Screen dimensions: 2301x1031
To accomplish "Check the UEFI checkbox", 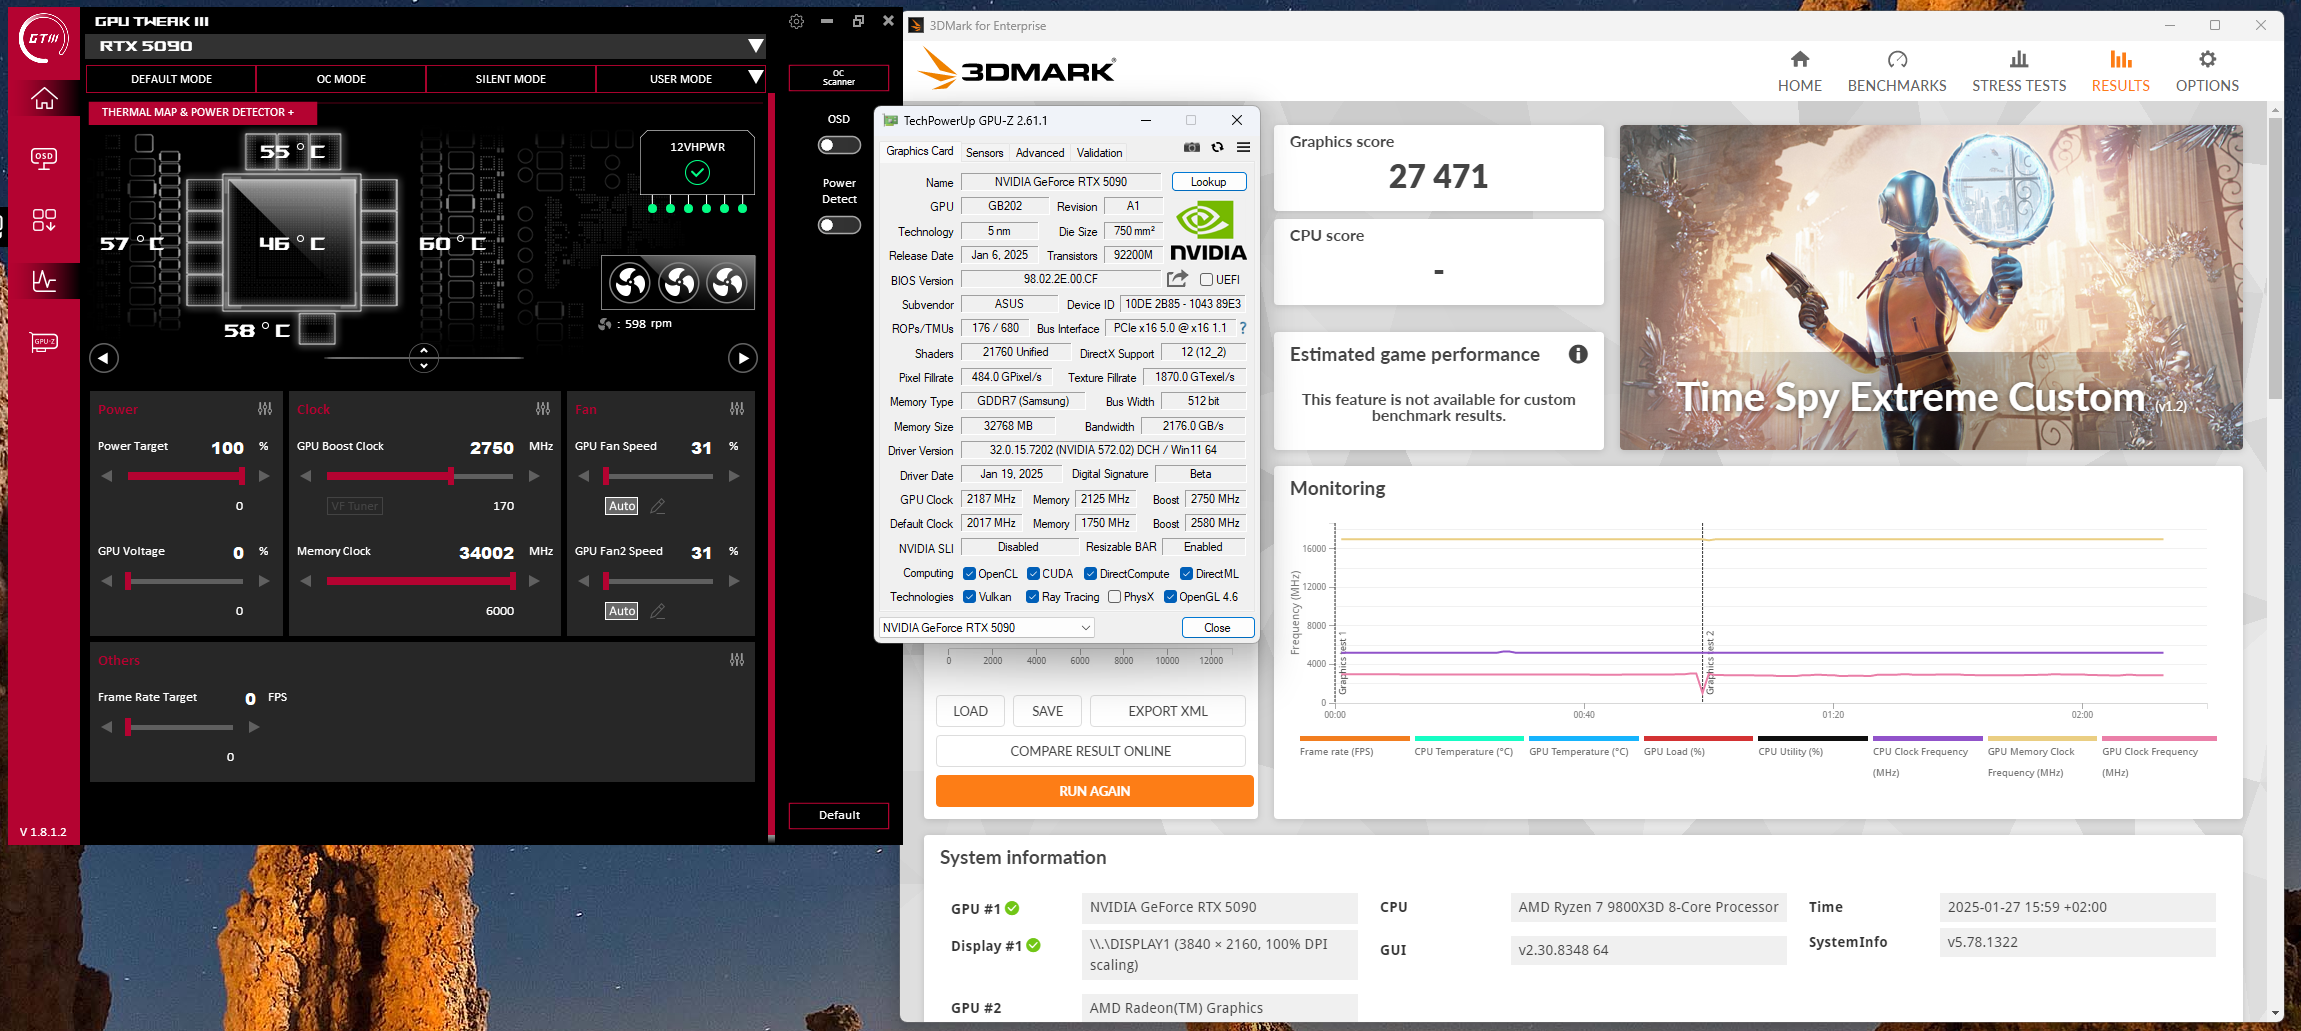I will click(x=1206, y=280).
